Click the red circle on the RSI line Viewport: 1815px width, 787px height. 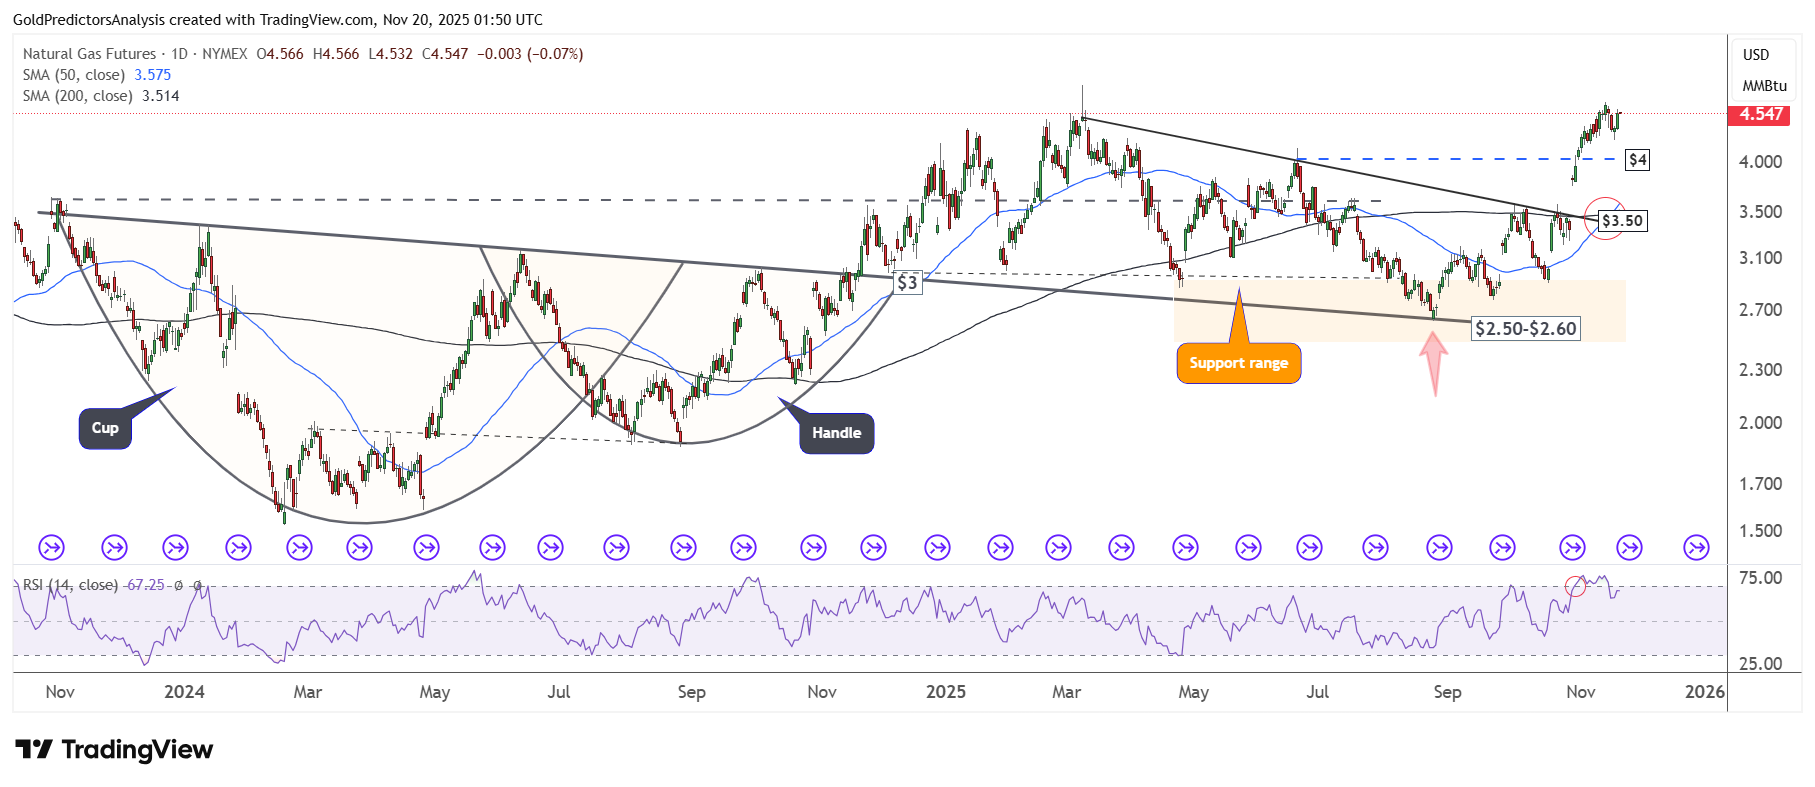[x=1575, y=586]
